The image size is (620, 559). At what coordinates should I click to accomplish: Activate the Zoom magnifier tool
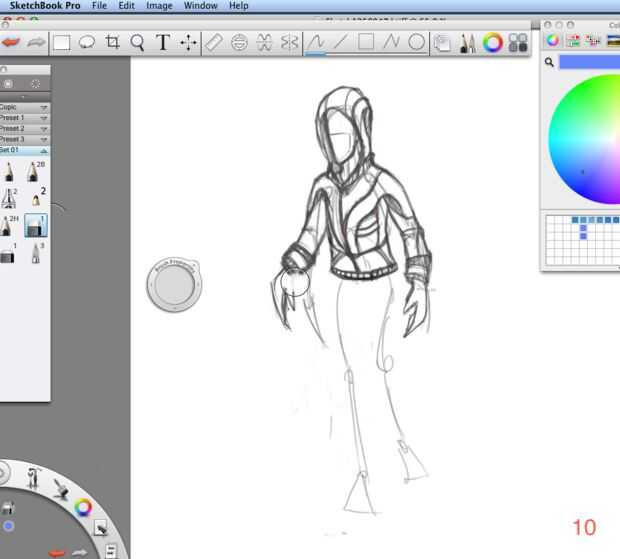[138, 42]
